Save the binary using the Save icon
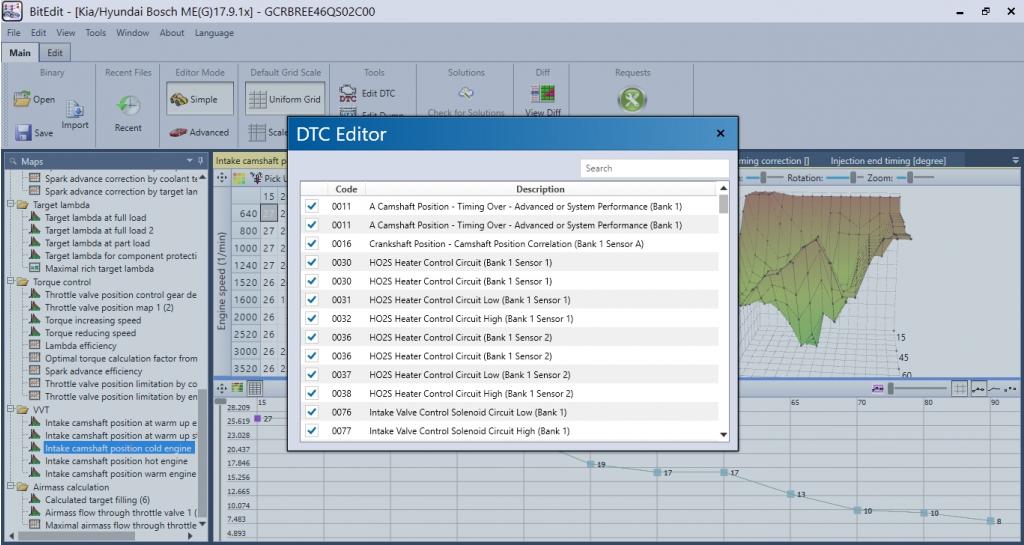Image resolution: width=1024 pixels, height=545 pixels. 24,132
